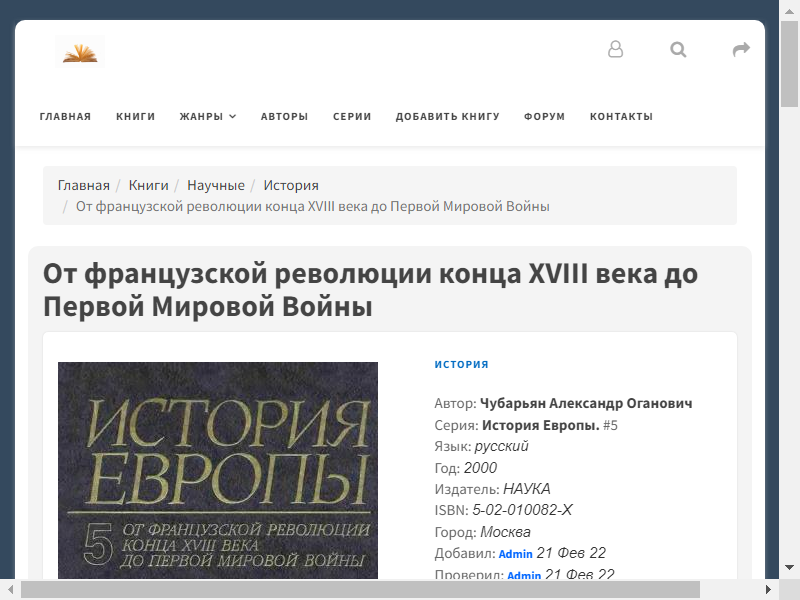Click the История Европы book cover
This screenshot has width=800, height=600.
(218, 470)
